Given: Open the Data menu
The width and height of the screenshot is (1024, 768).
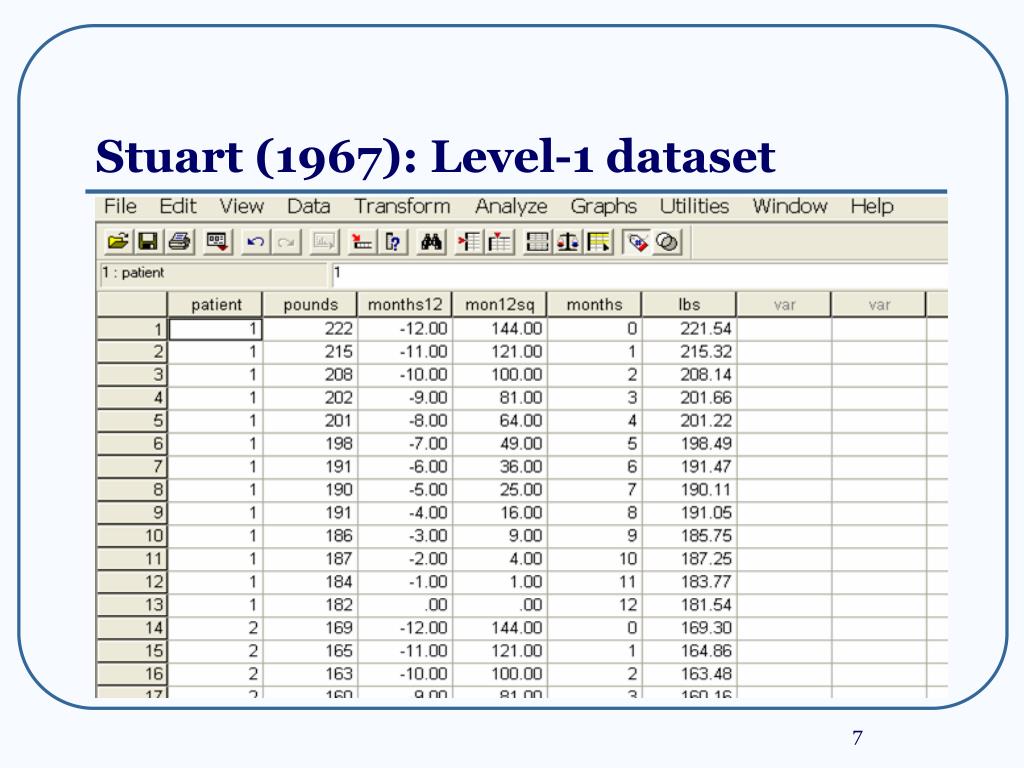Looking at the screenshot, I should [308, 206].
